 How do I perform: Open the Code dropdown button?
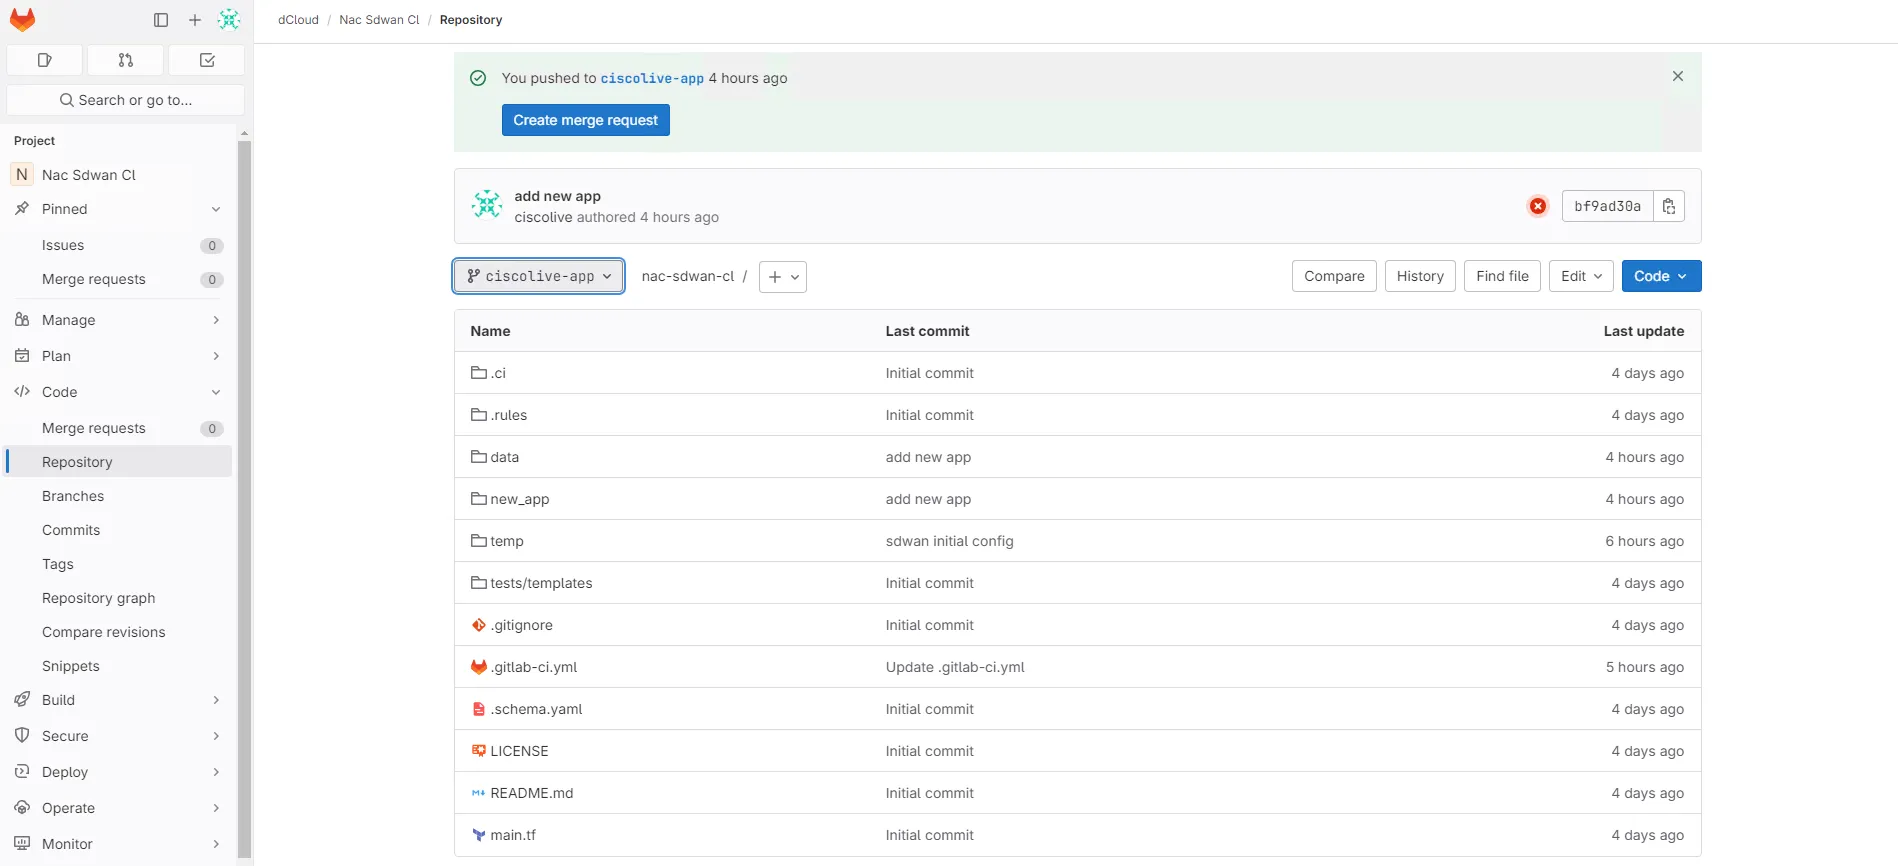(1660, 276)
